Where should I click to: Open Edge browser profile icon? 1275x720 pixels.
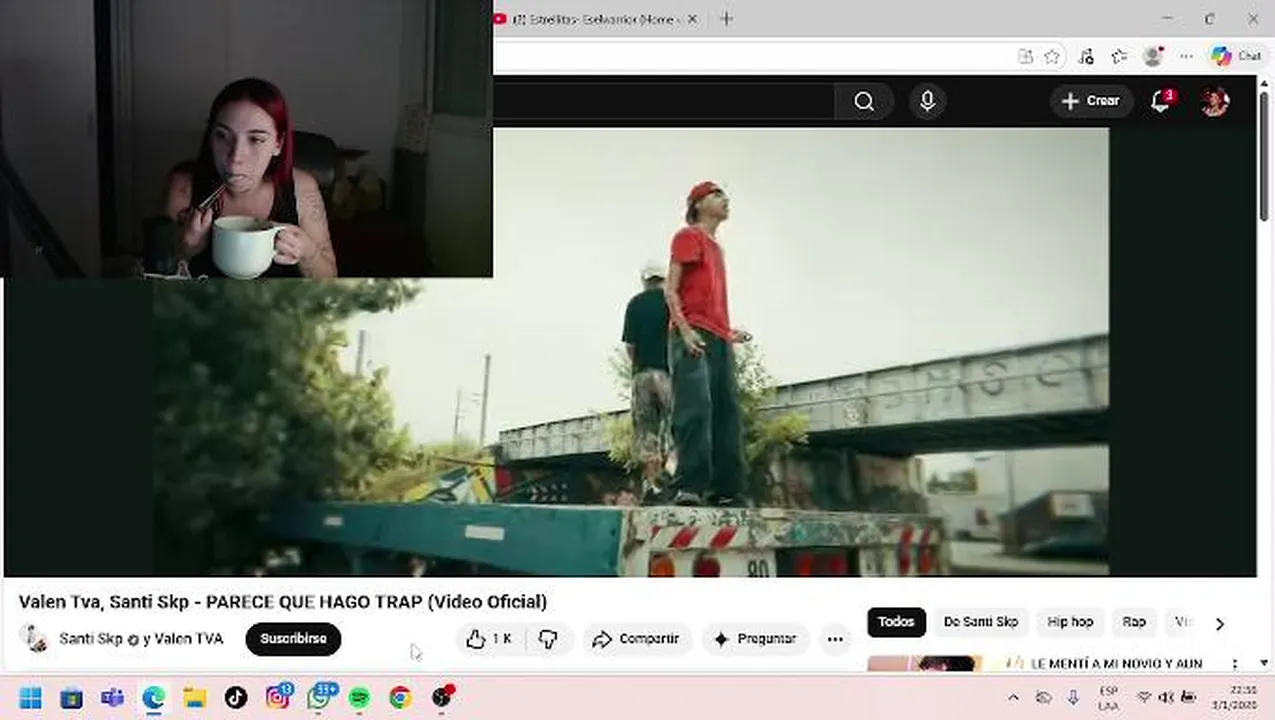[x=1153, y=57]
